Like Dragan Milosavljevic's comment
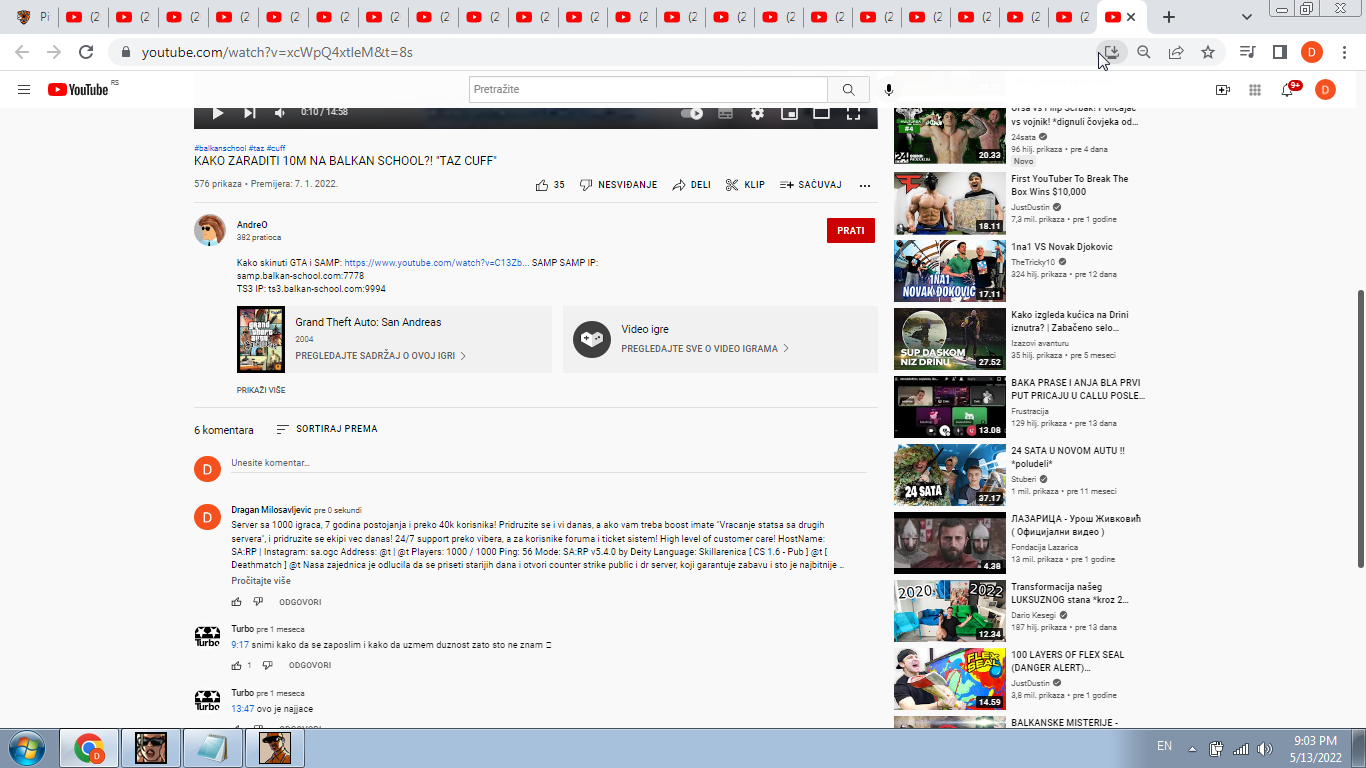Viewport: 1366px width, 768px height. click(x=237, y=602)
